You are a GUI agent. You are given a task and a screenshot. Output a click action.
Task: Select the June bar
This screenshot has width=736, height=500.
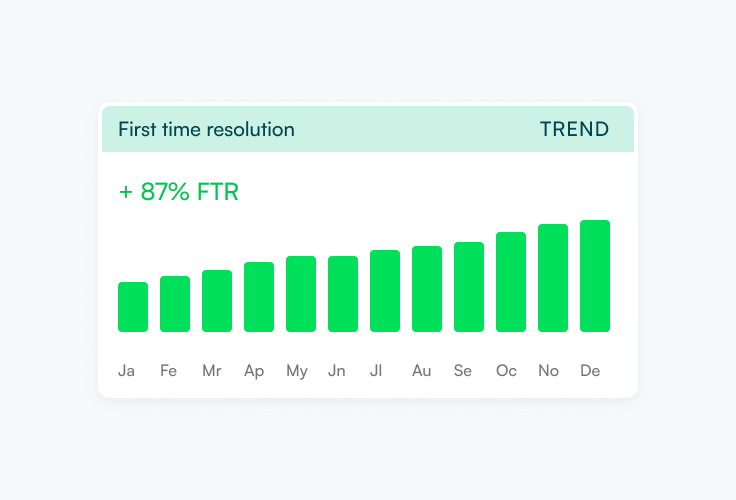click(343, 294)
